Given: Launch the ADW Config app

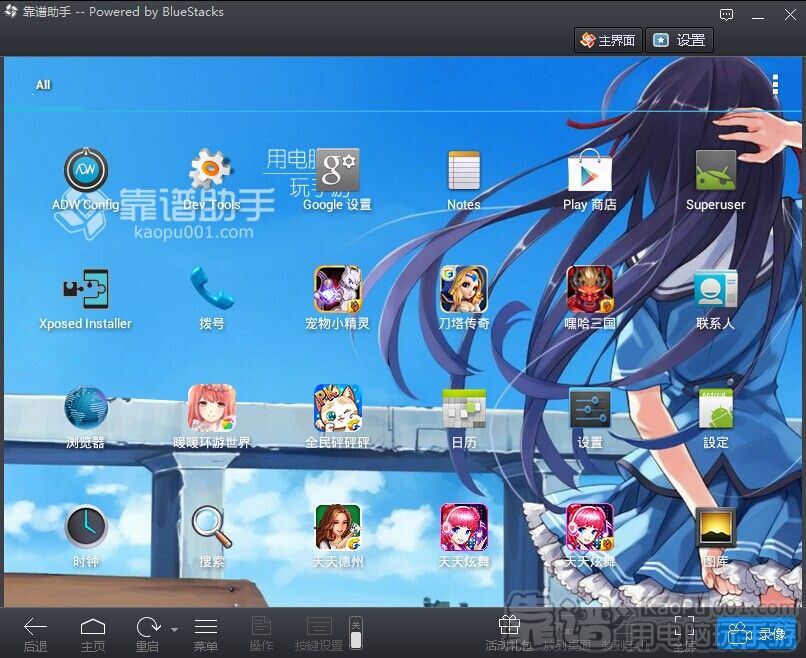Looking at the screenshot, I should click(x=86, y=173).
